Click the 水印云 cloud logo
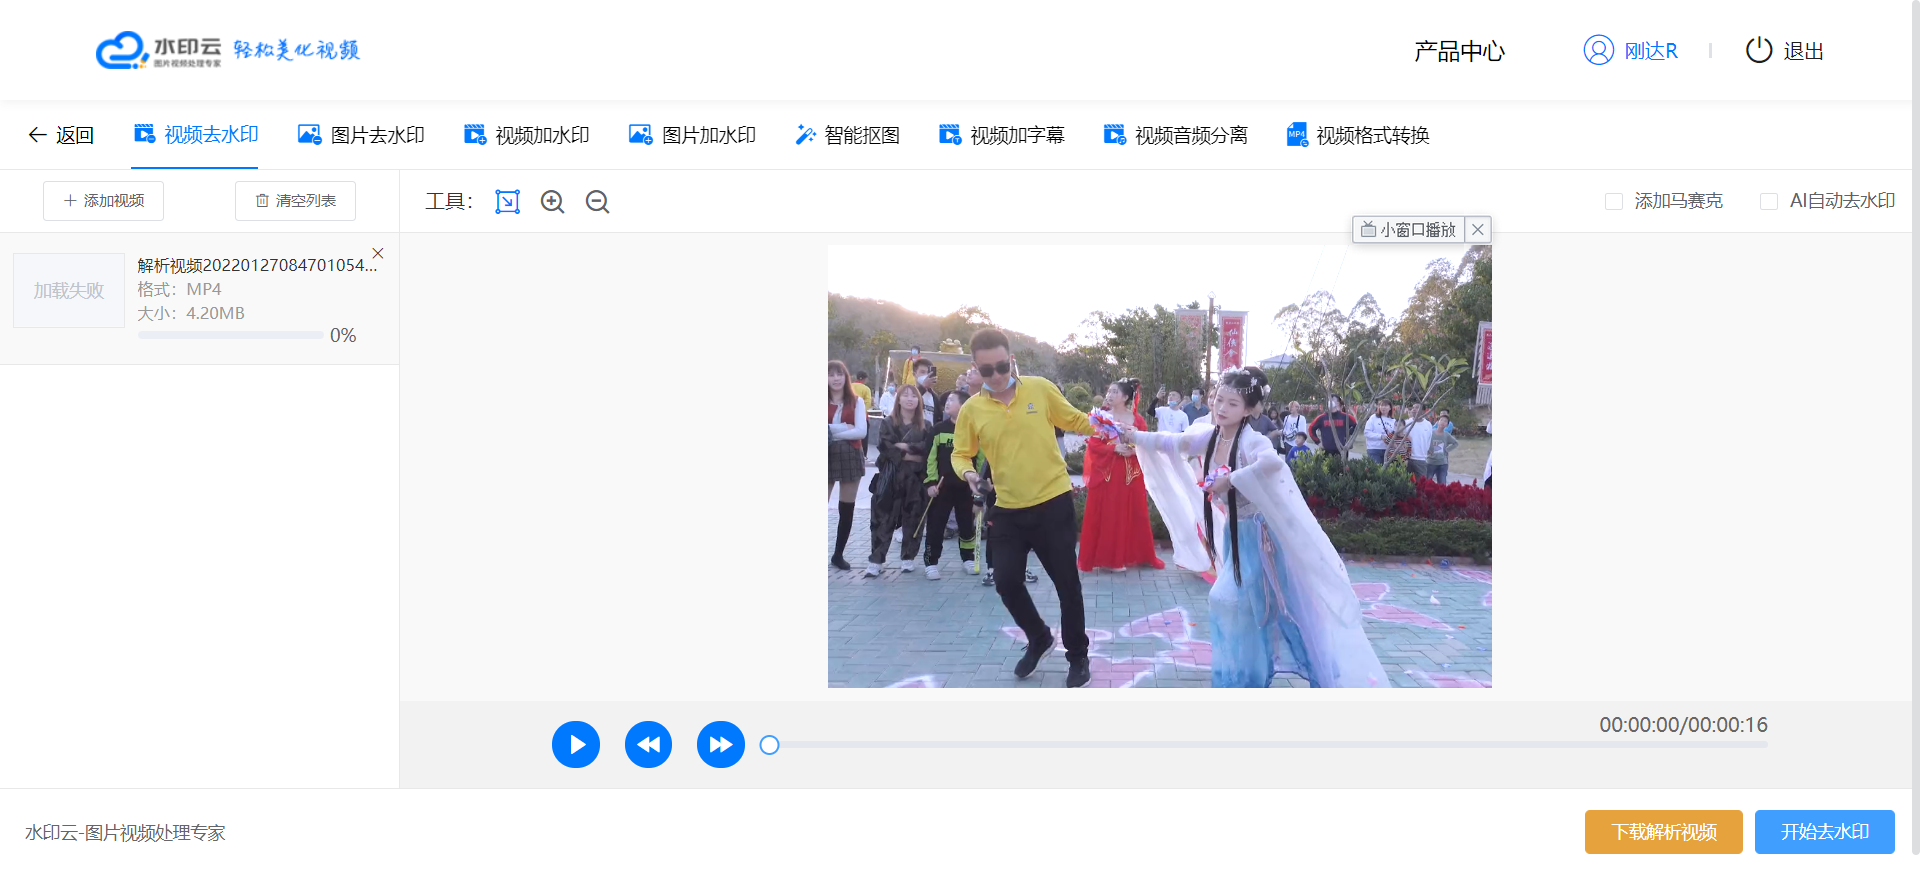1920x874 pixels. click(158, 50)
